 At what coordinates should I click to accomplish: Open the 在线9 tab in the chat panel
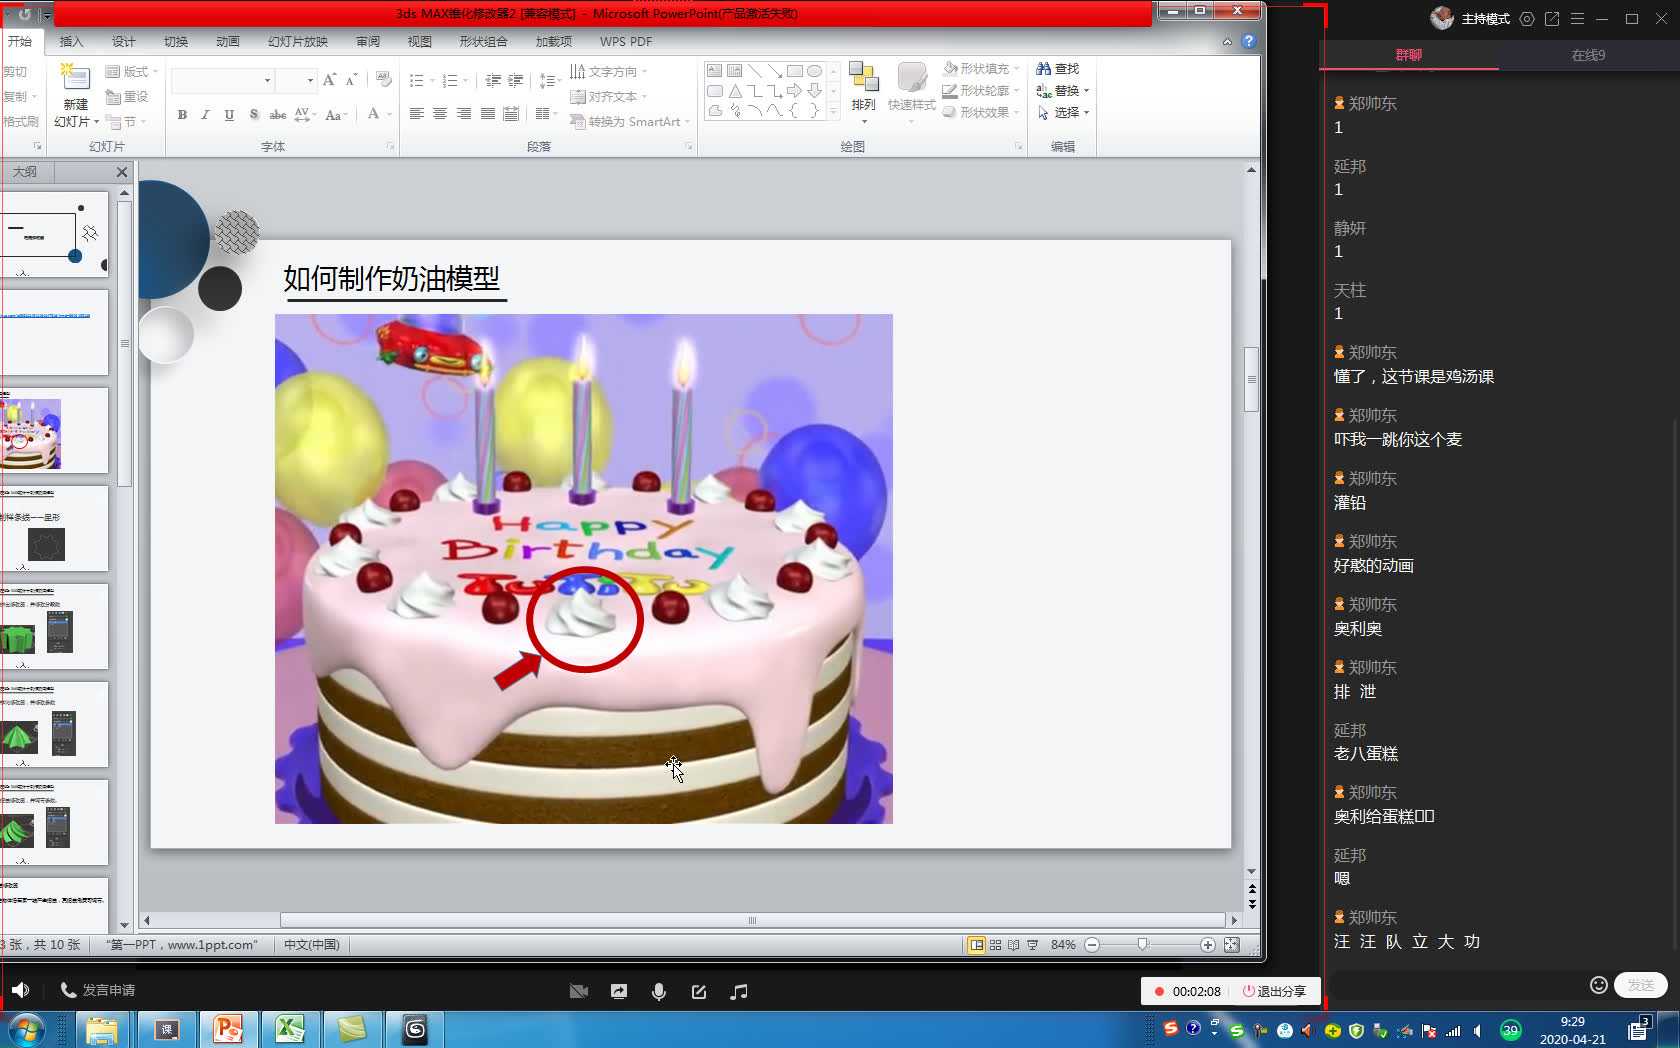pos(1586,56)
